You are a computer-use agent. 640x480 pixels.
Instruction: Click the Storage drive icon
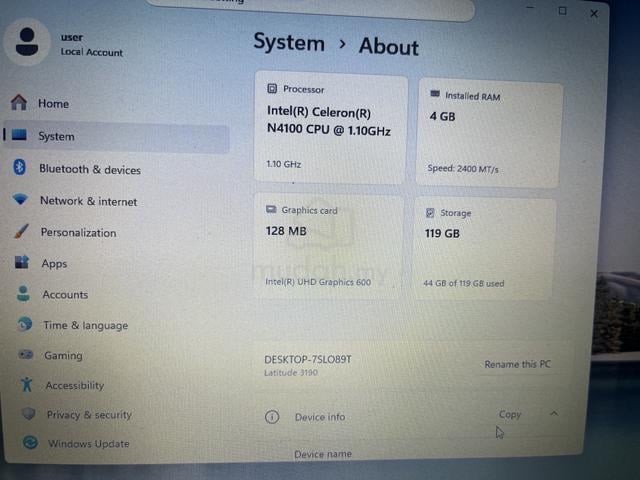coord(430,213)
